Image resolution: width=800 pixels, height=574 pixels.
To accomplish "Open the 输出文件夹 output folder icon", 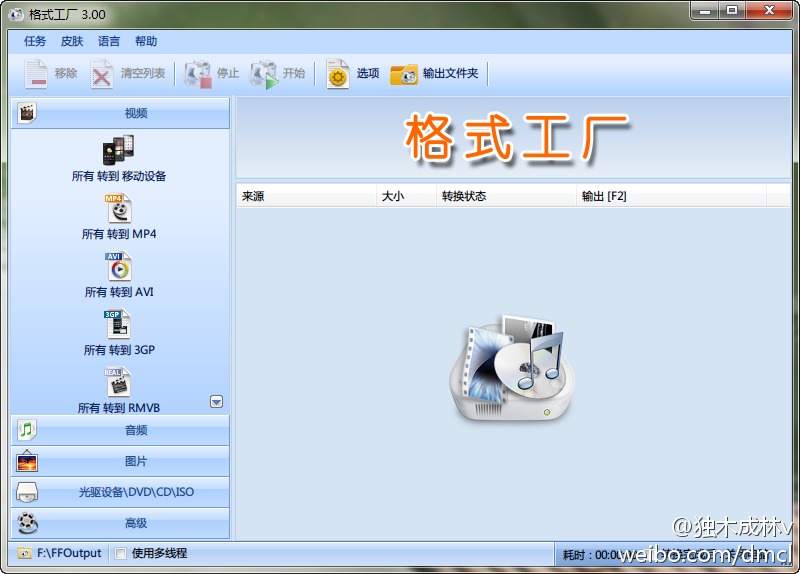I will click(404, 74).
